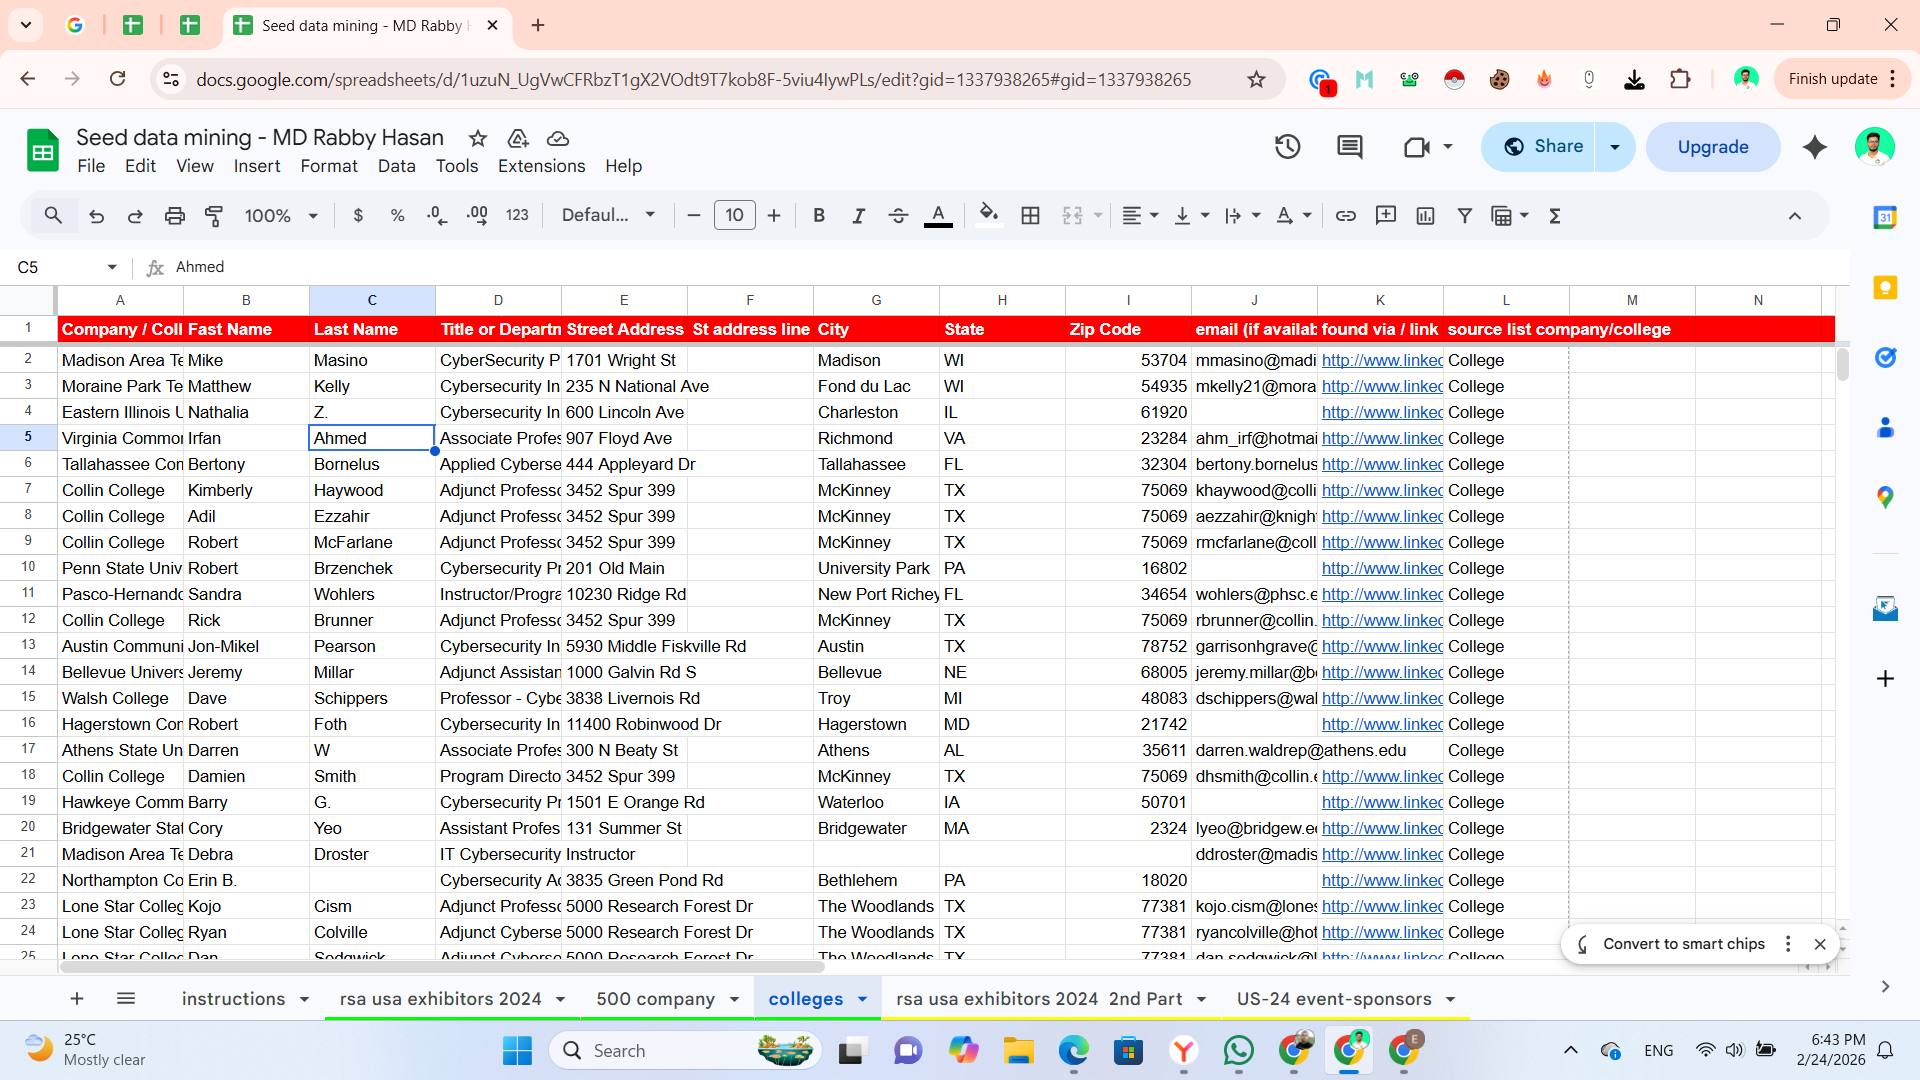The height and width of the screenshot is (1080, 1920).
Task: Insert a link
Action: (1345, 215)
